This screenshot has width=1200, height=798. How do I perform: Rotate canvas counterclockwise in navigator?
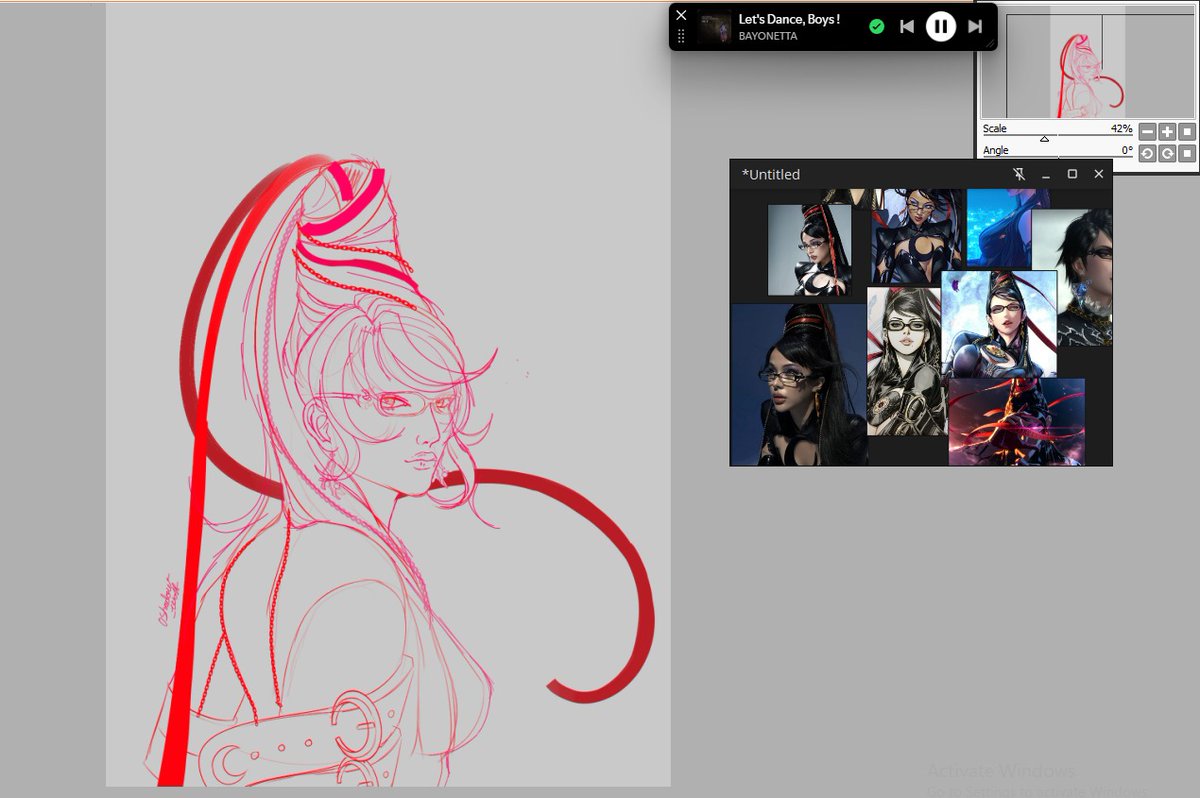(x=1147, y=153)
